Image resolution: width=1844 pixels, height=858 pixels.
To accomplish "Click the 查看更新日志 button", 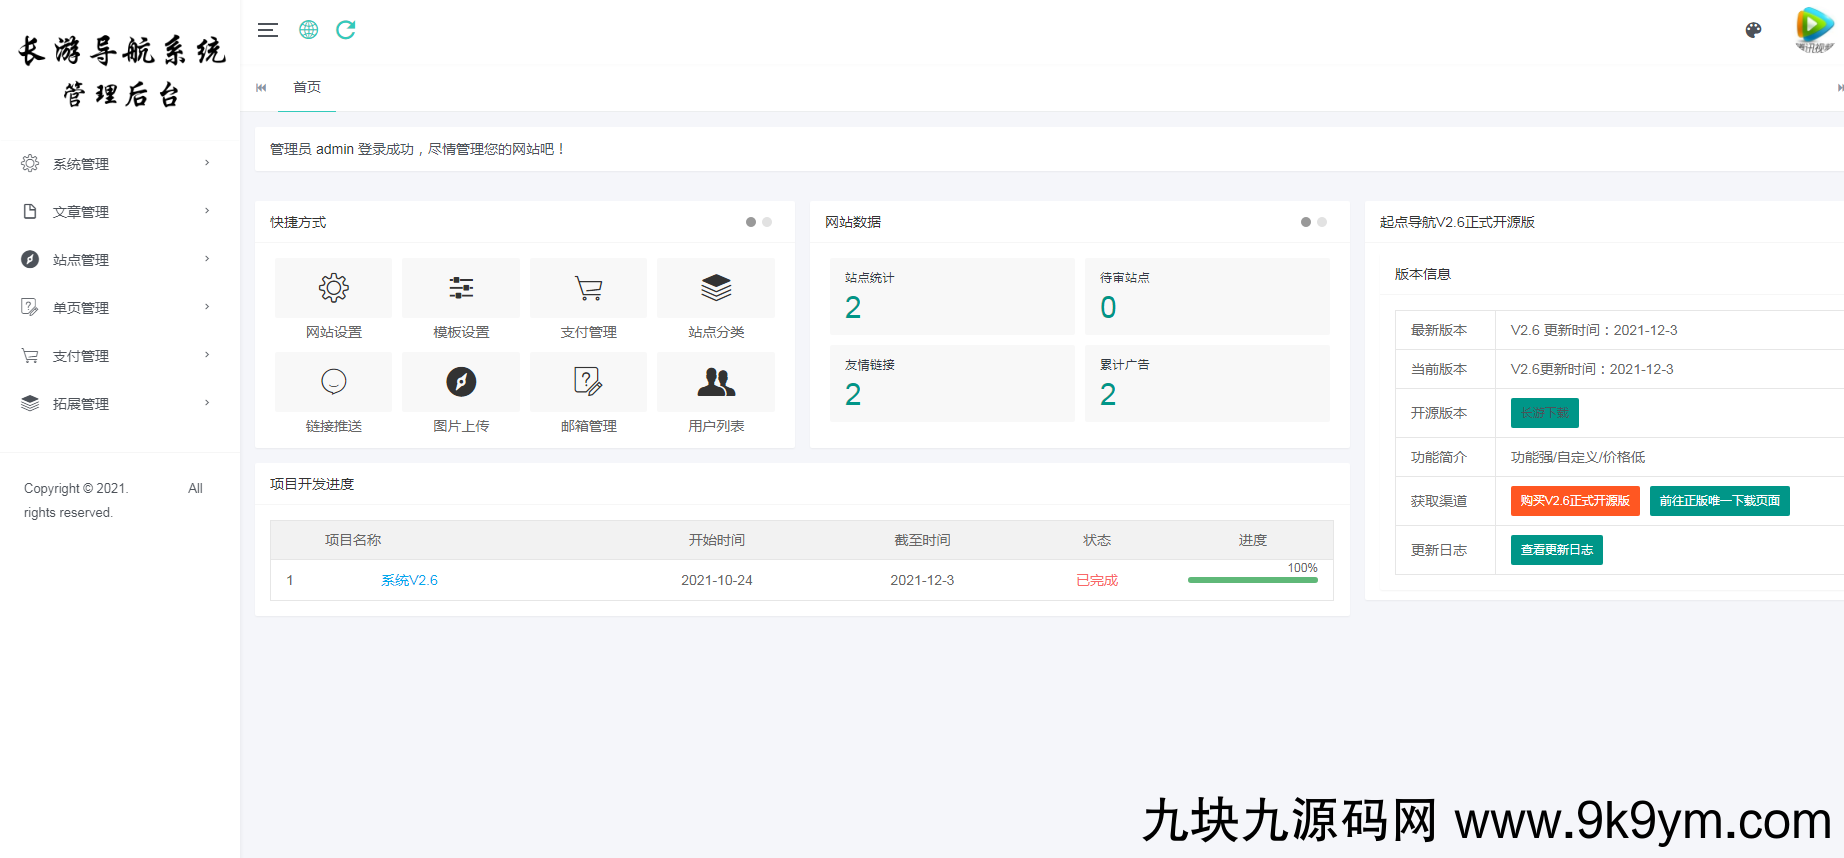I will (x=1556, y=550).
